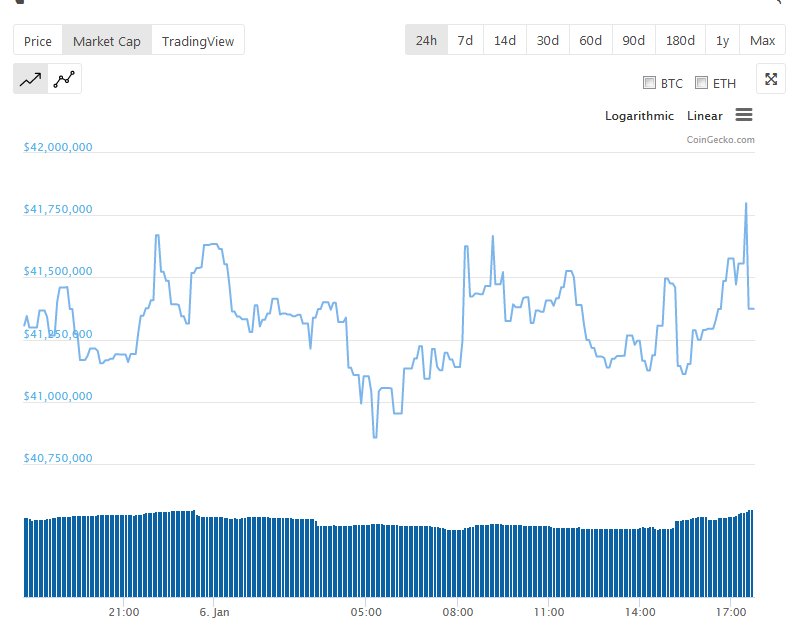Image resolution: width=809 pixels, height=642 pixels.
Task: Click the 11:00 time axis label
Action: pos(548,612)
